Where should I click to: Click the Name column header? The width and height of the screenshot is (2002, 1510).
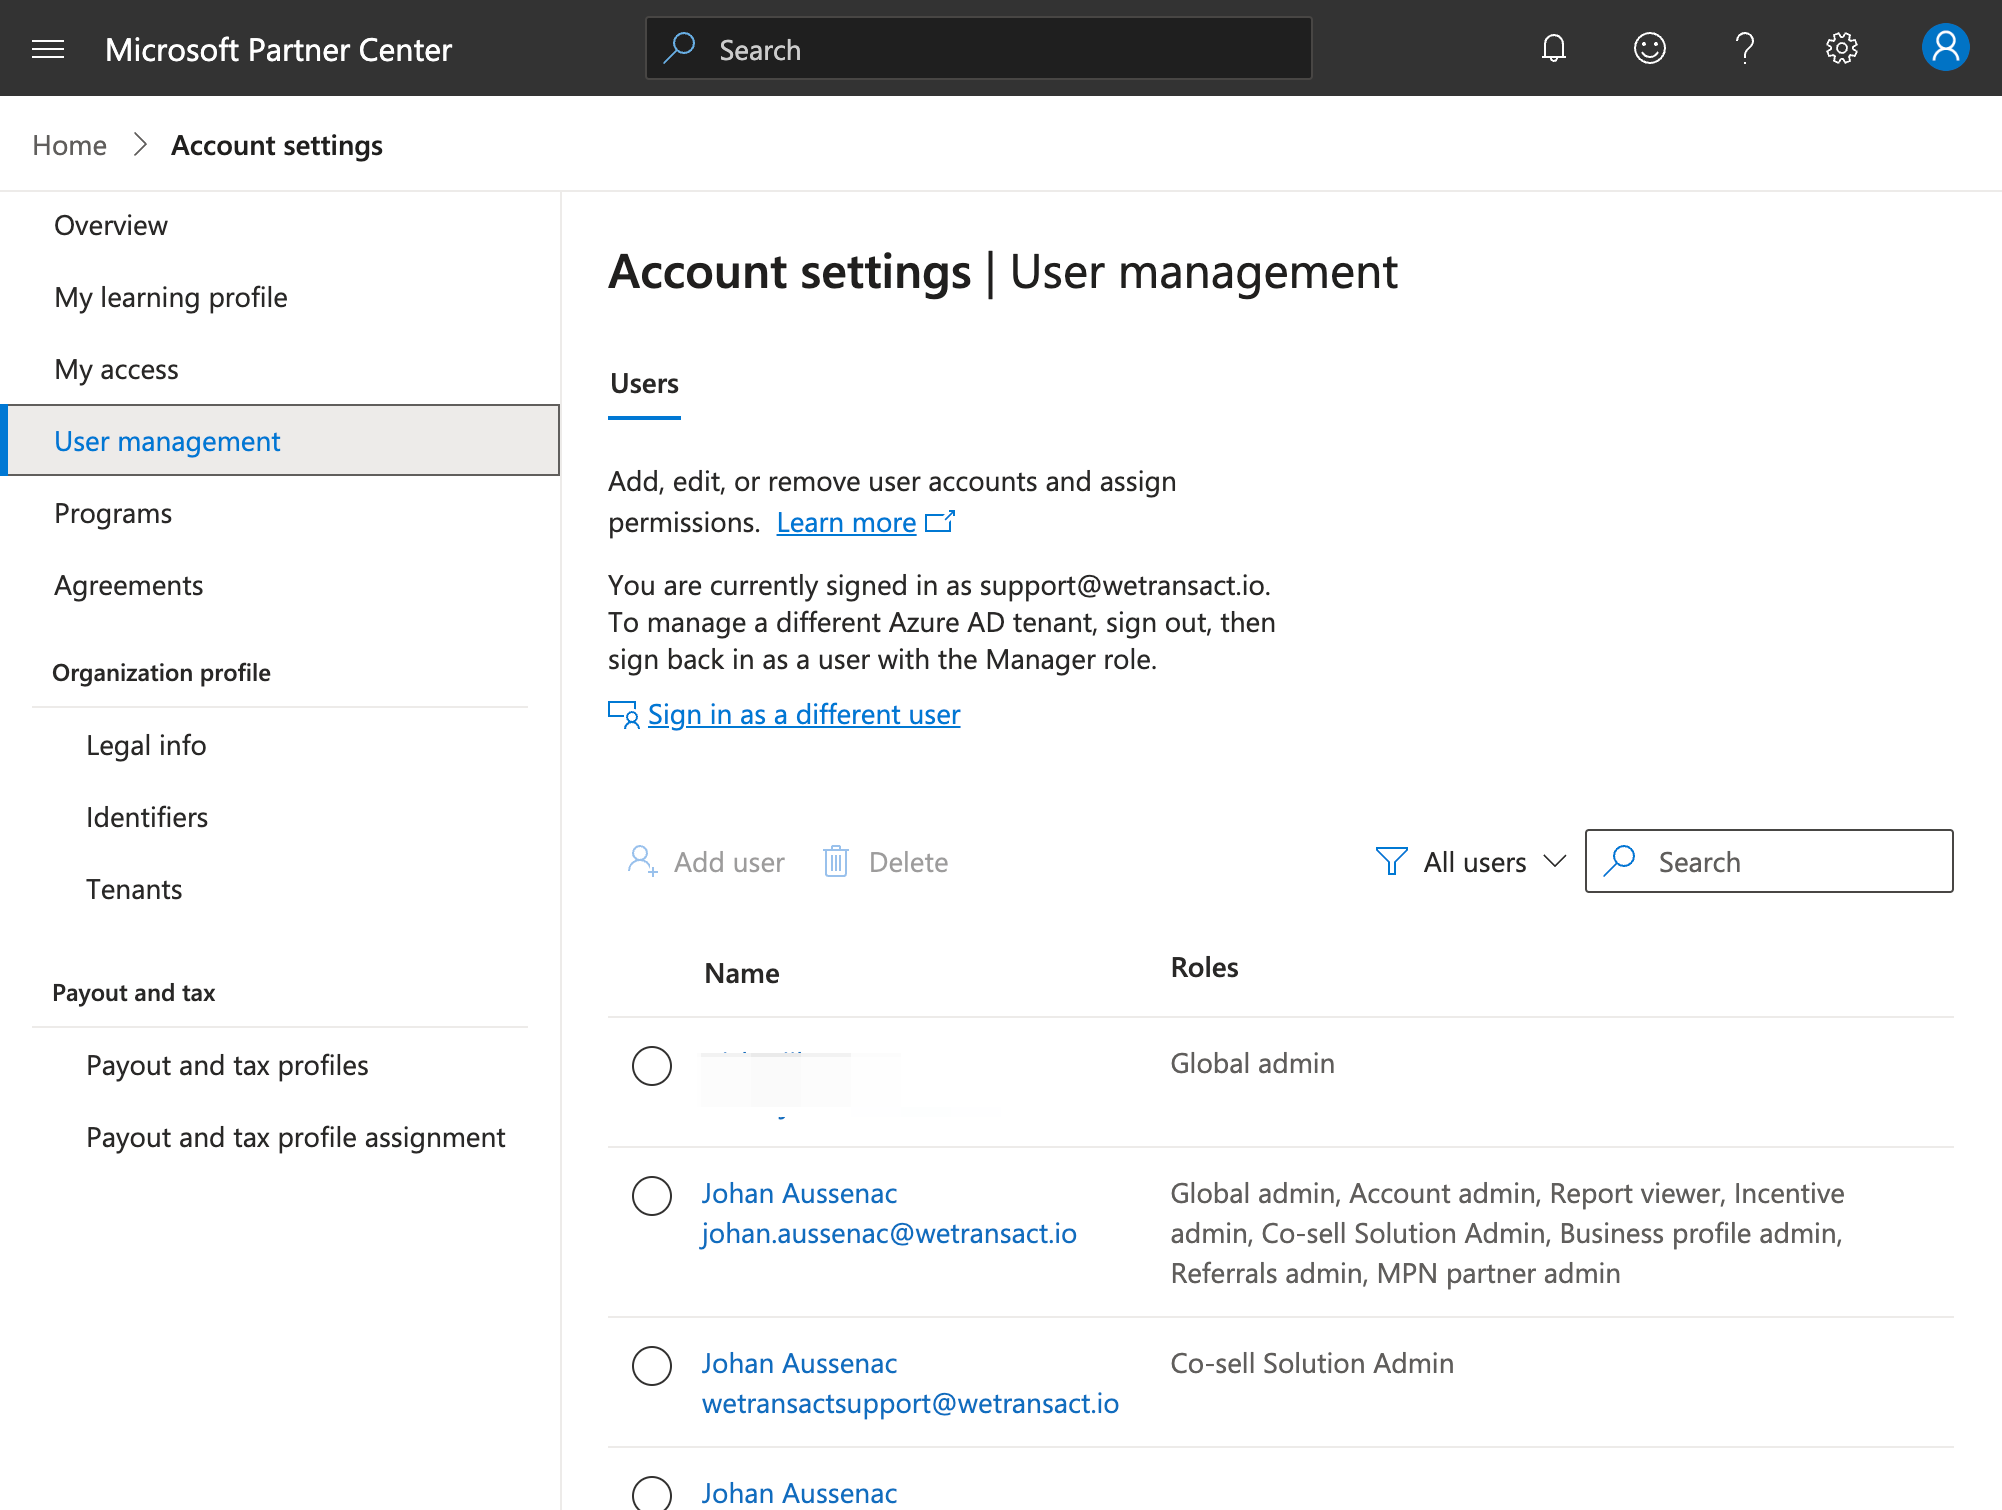[741, 973]
